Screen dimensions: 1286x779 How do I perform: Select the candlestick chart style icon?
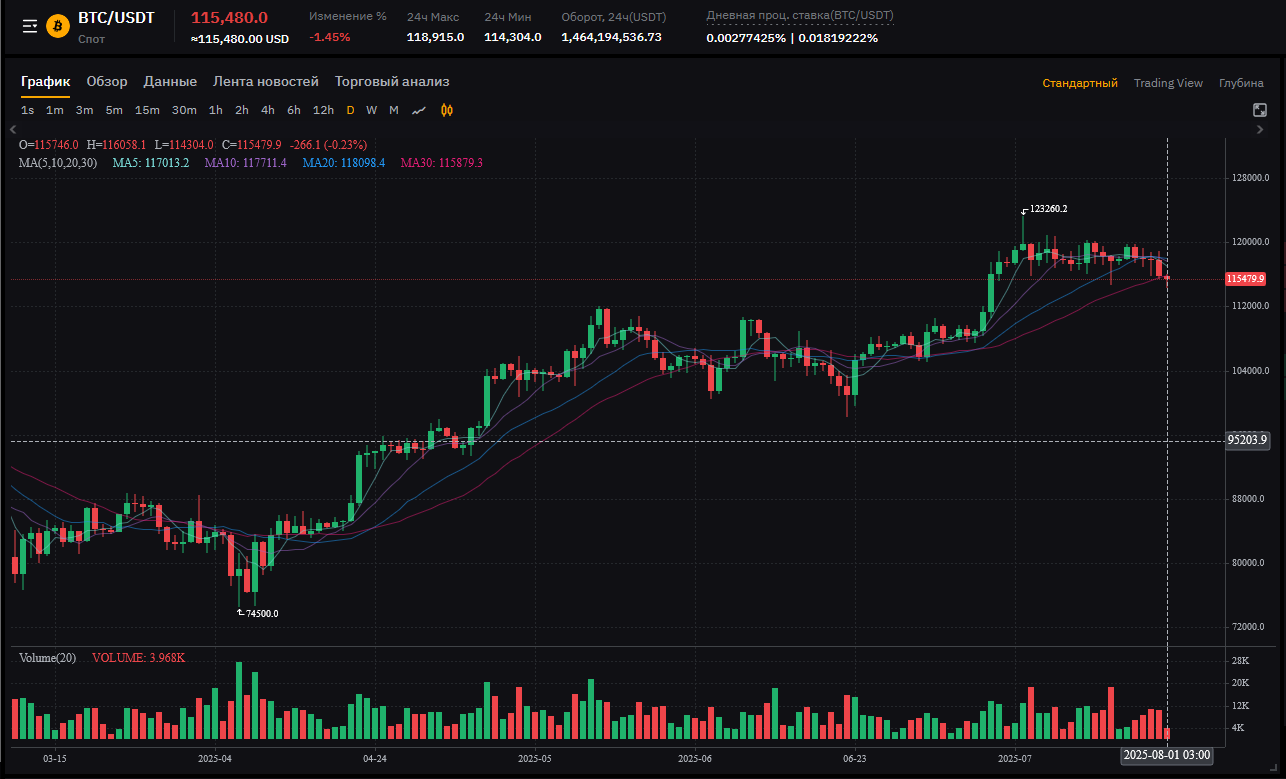point(447,110)
